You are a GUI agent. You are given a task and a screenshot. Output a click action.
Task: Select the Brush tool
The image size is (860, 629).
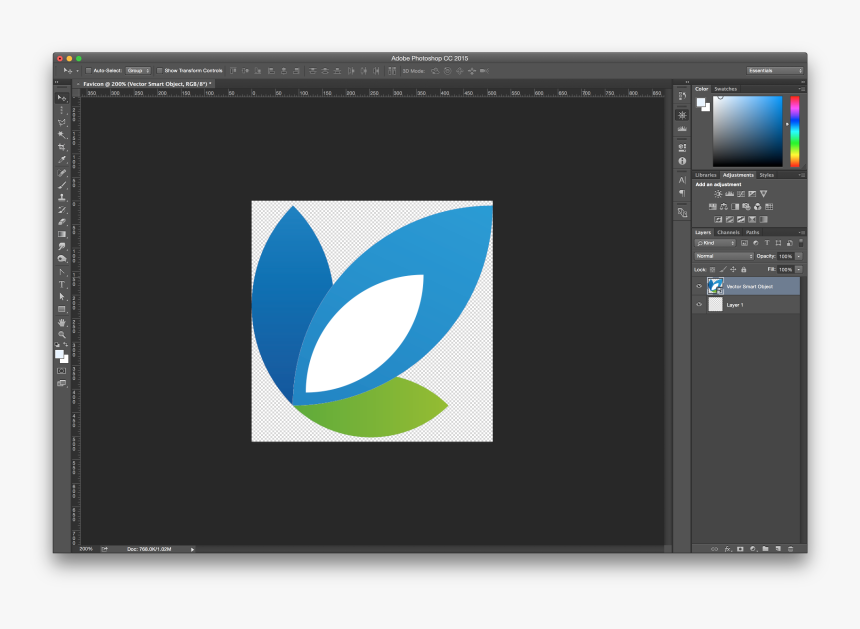coord(62,185)
